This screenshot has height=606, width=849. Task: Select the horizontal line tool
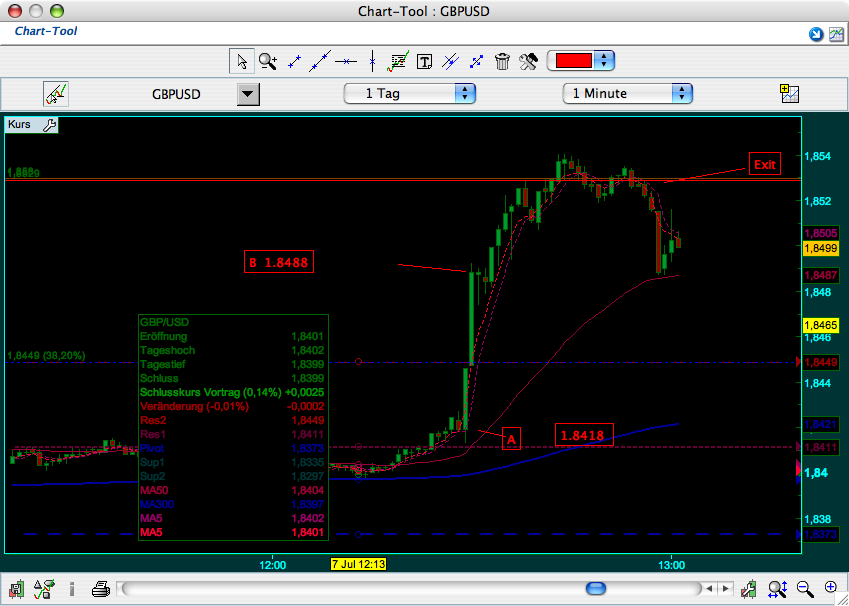pyautogui.click(x=345, y=62)
